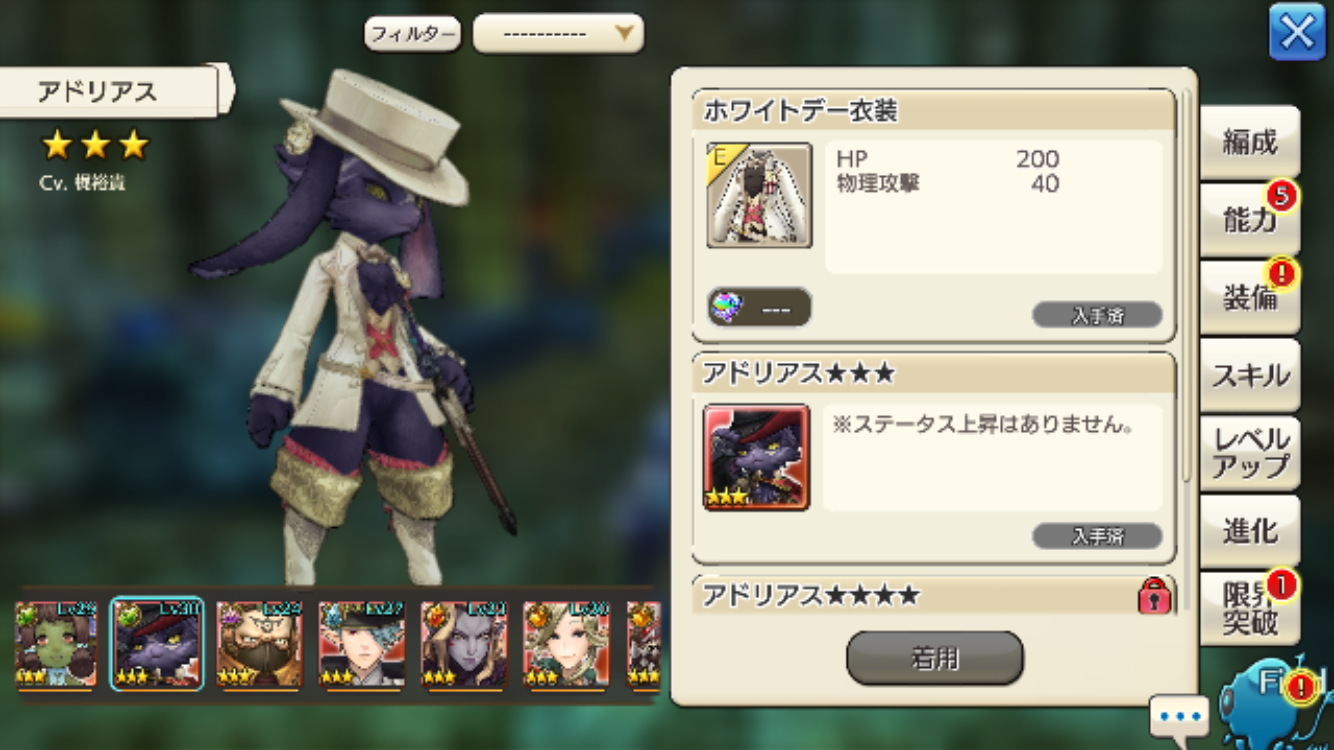Open the スキル tab

click(1250, 375)
